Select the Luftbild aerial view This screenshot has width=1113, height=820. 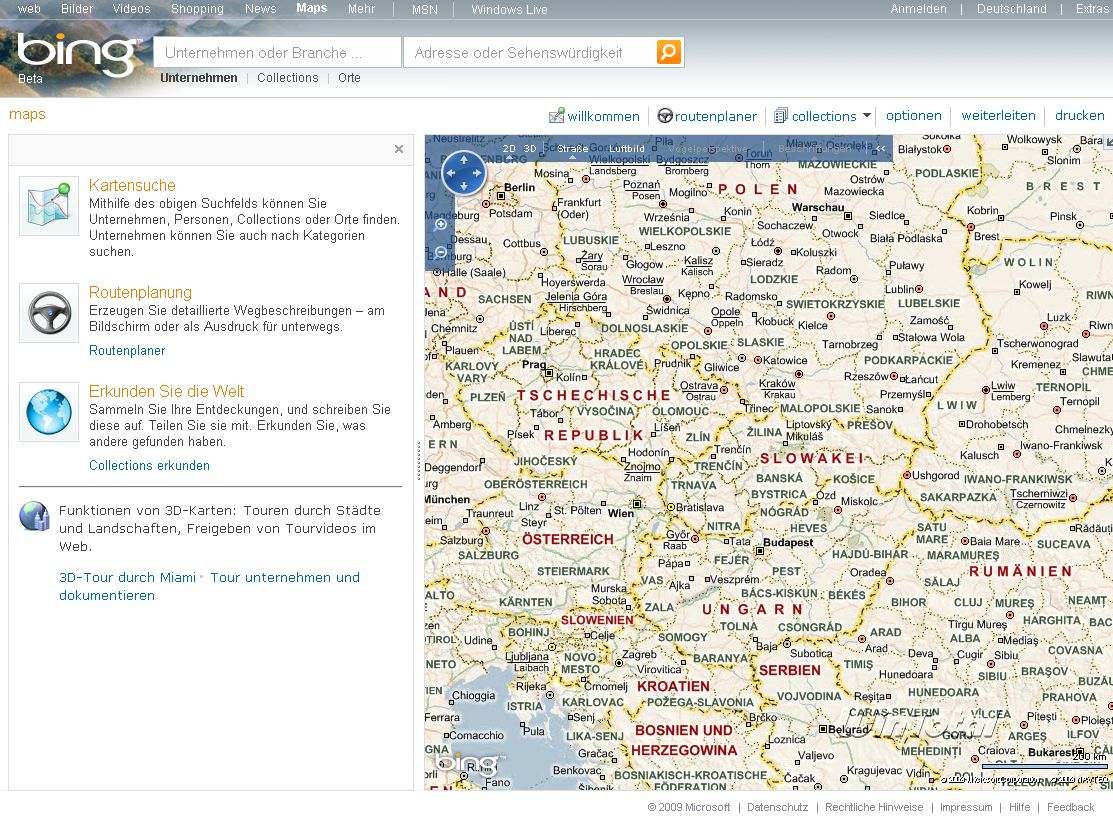[627, 148]
